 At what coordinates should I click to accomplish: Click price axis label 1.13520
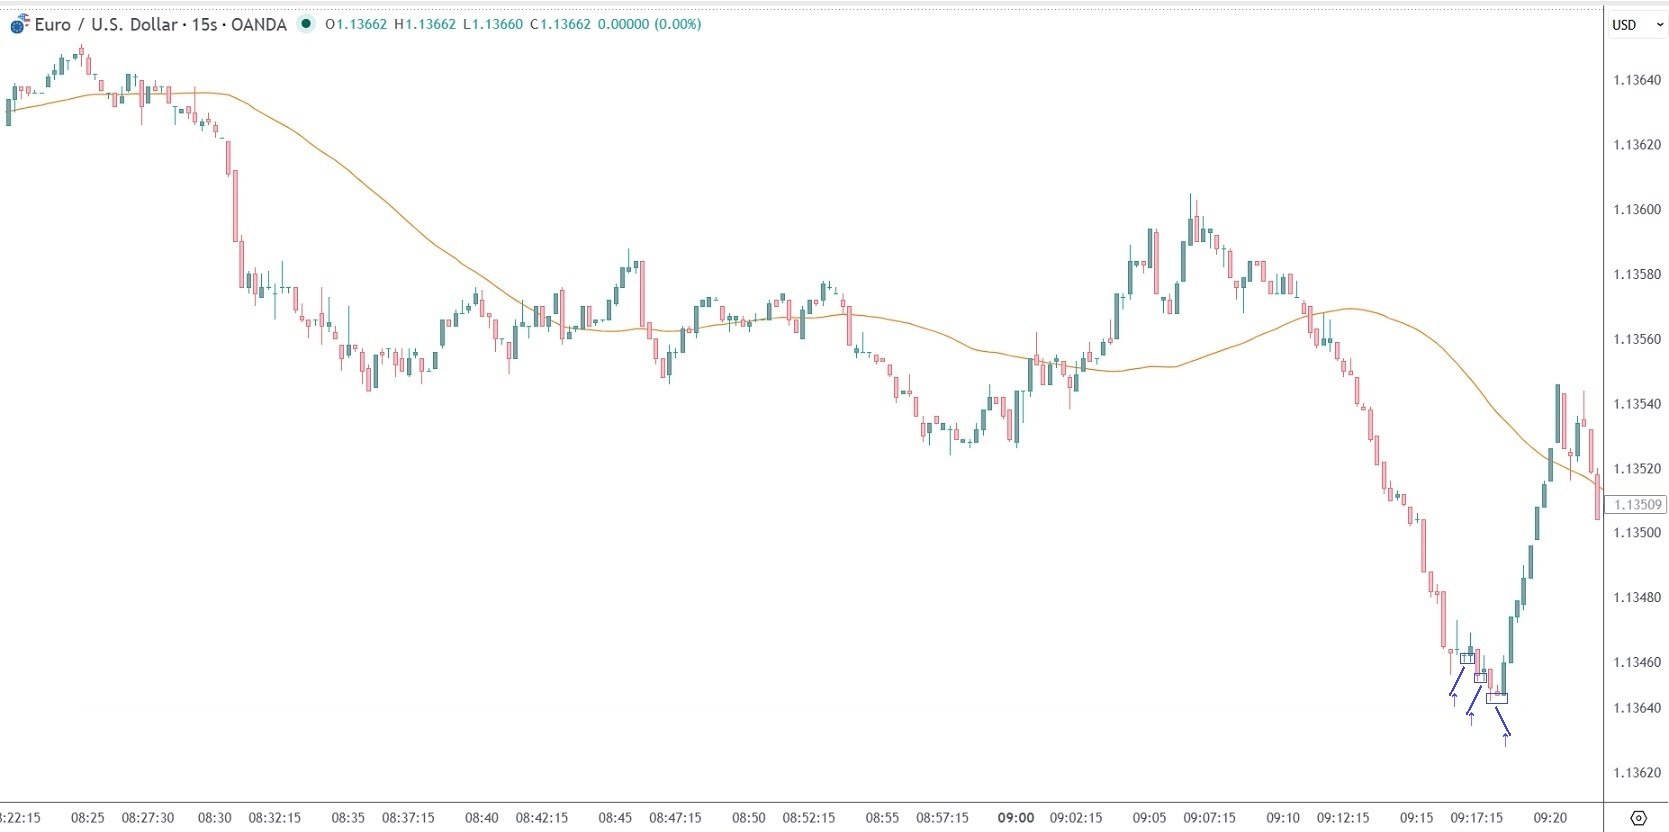[x=1637, y=469]
